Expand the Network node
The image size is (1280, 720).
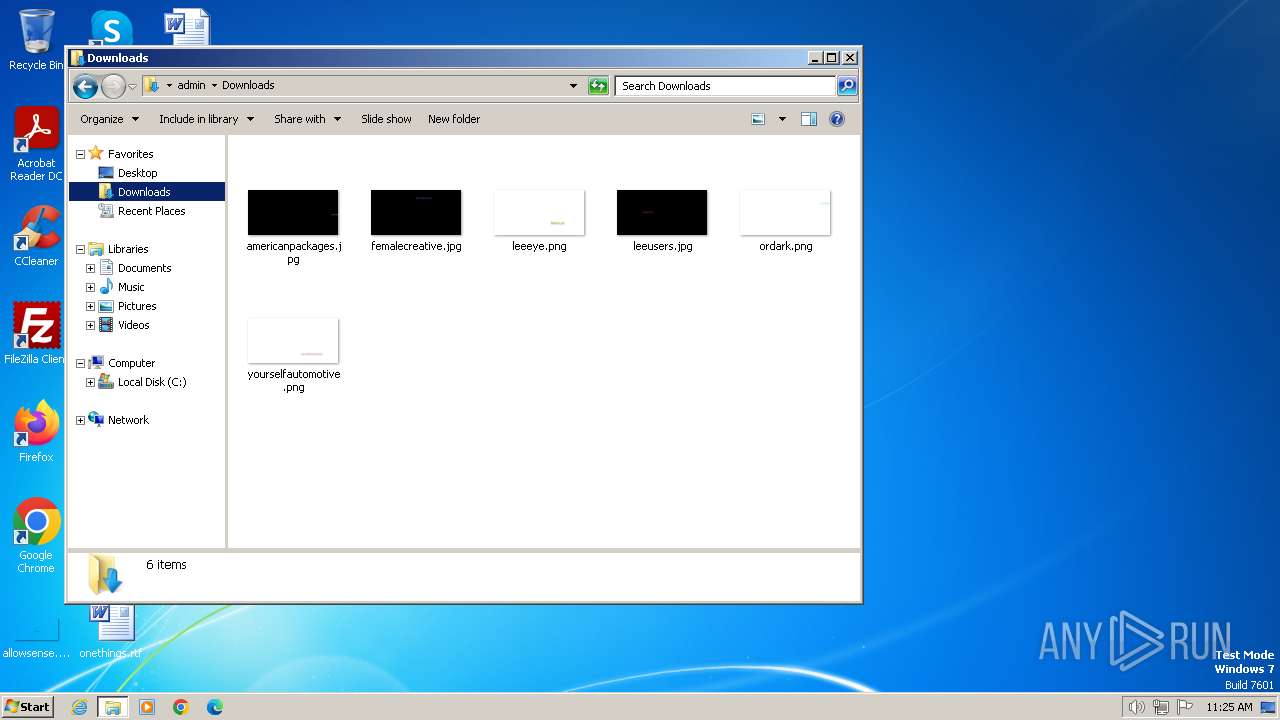coord(80,420)
